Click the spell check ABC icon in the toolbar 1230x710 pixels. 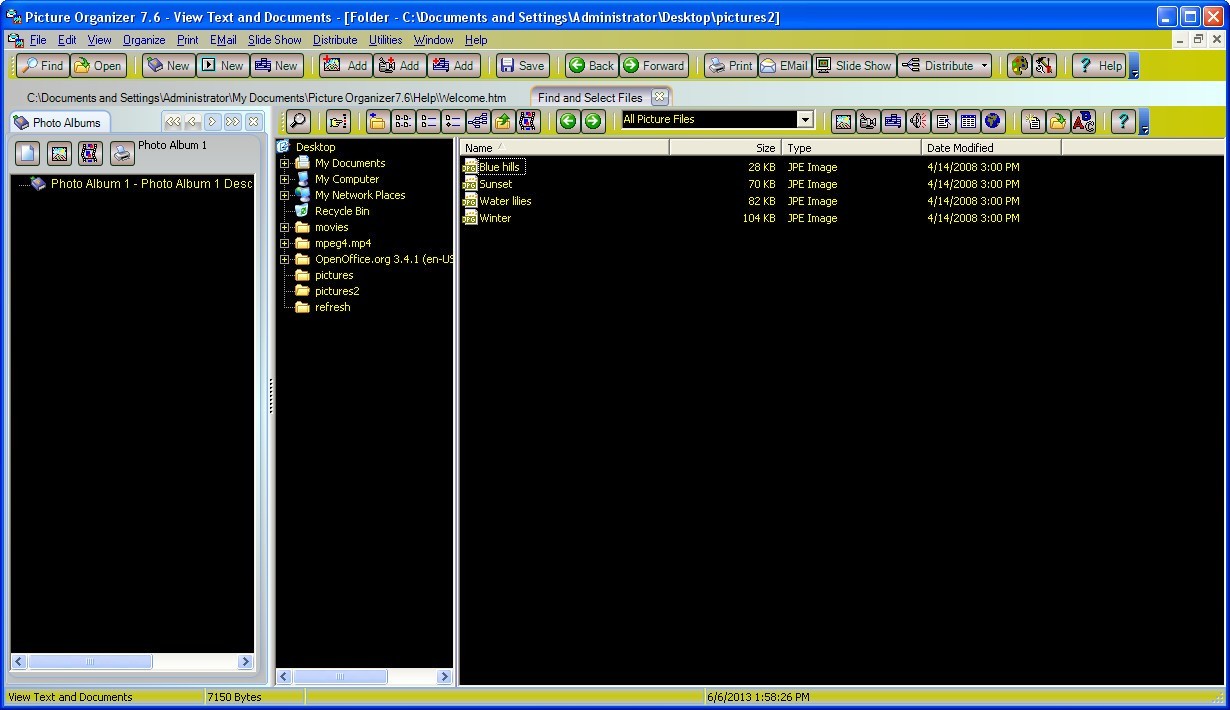(x=1083, y=121)
